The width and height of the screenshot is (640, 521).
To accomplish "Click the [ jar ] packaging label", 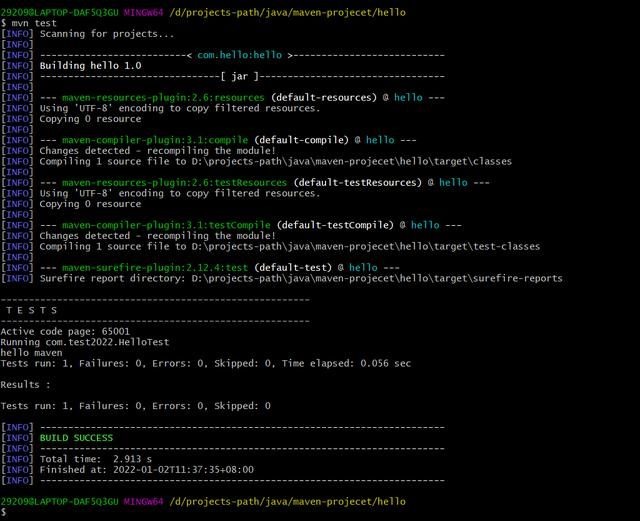I will pyautogui.click(x=238, y=77).
